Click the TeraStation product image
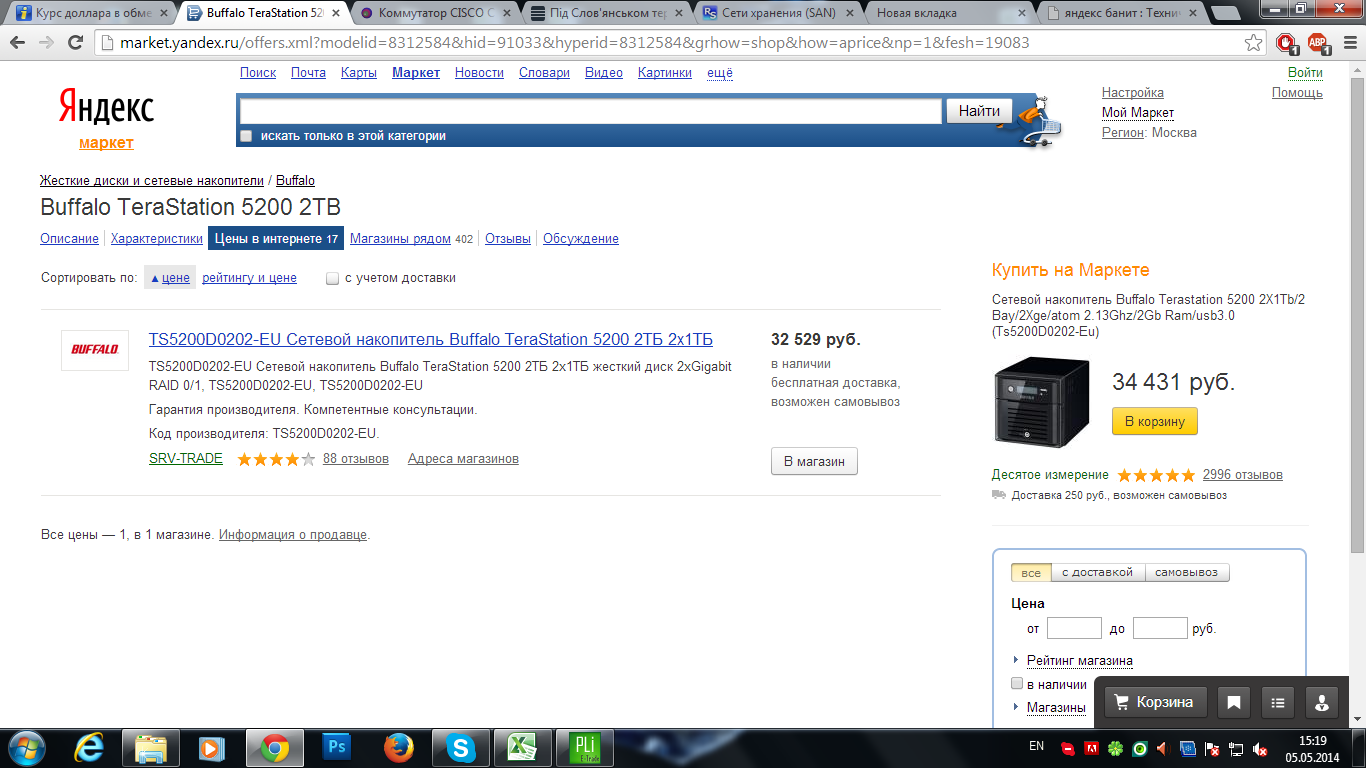This screenshot has width=1366, height=768. tap(1041, 401)
